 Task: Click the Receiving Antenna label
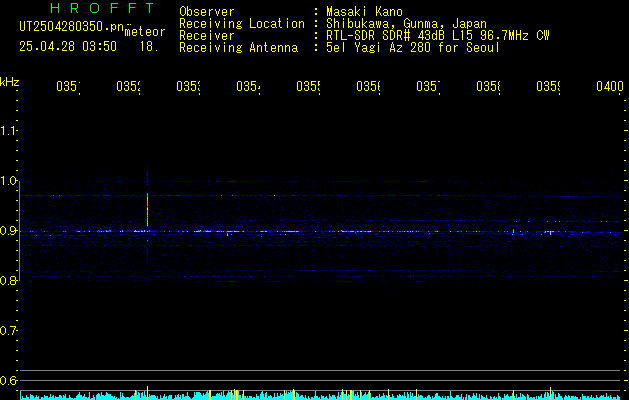tap(239, 48)
